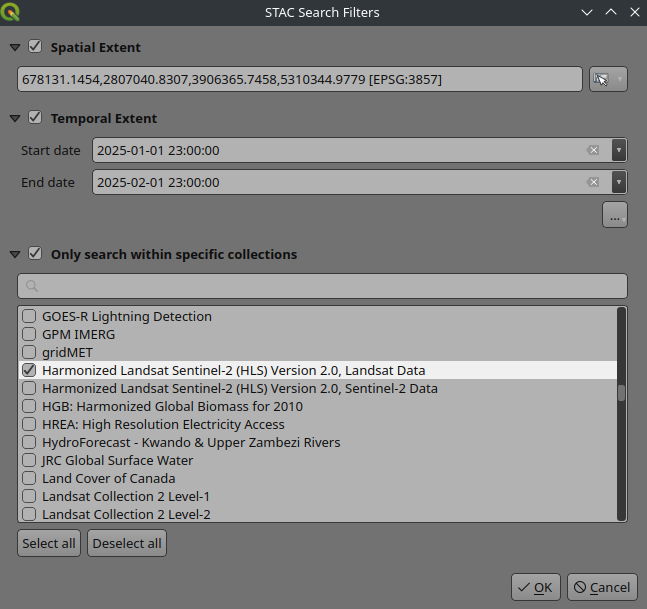Click the Temporal Extent section title
This screenshot has height=609, width=647.
[x=104, y=118]
